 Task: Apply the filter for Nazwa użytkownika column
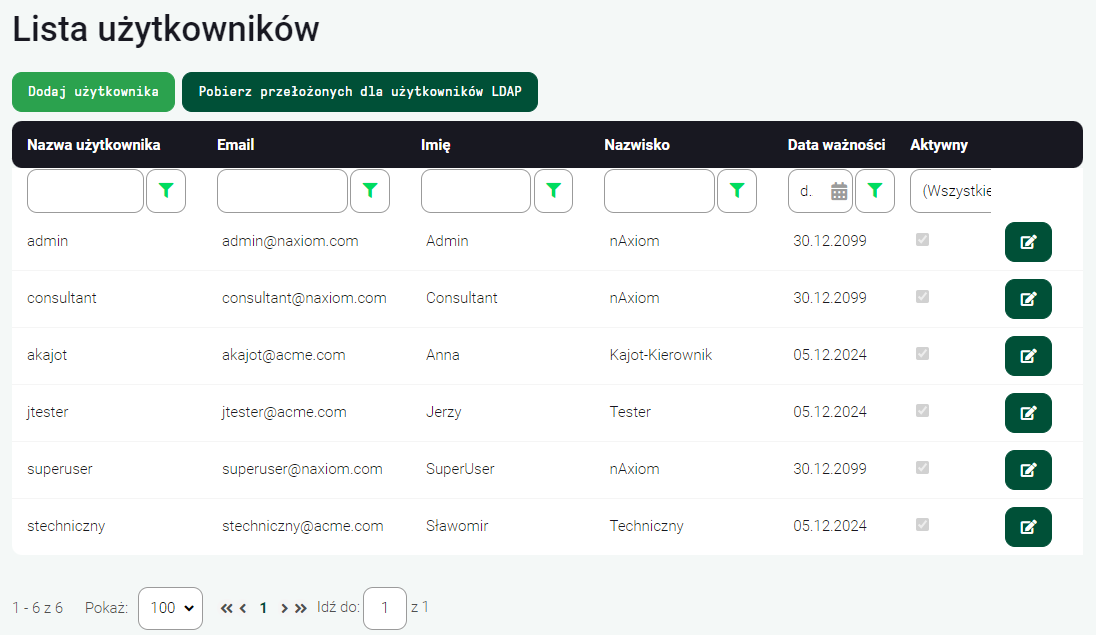click(x=166, y=190)
